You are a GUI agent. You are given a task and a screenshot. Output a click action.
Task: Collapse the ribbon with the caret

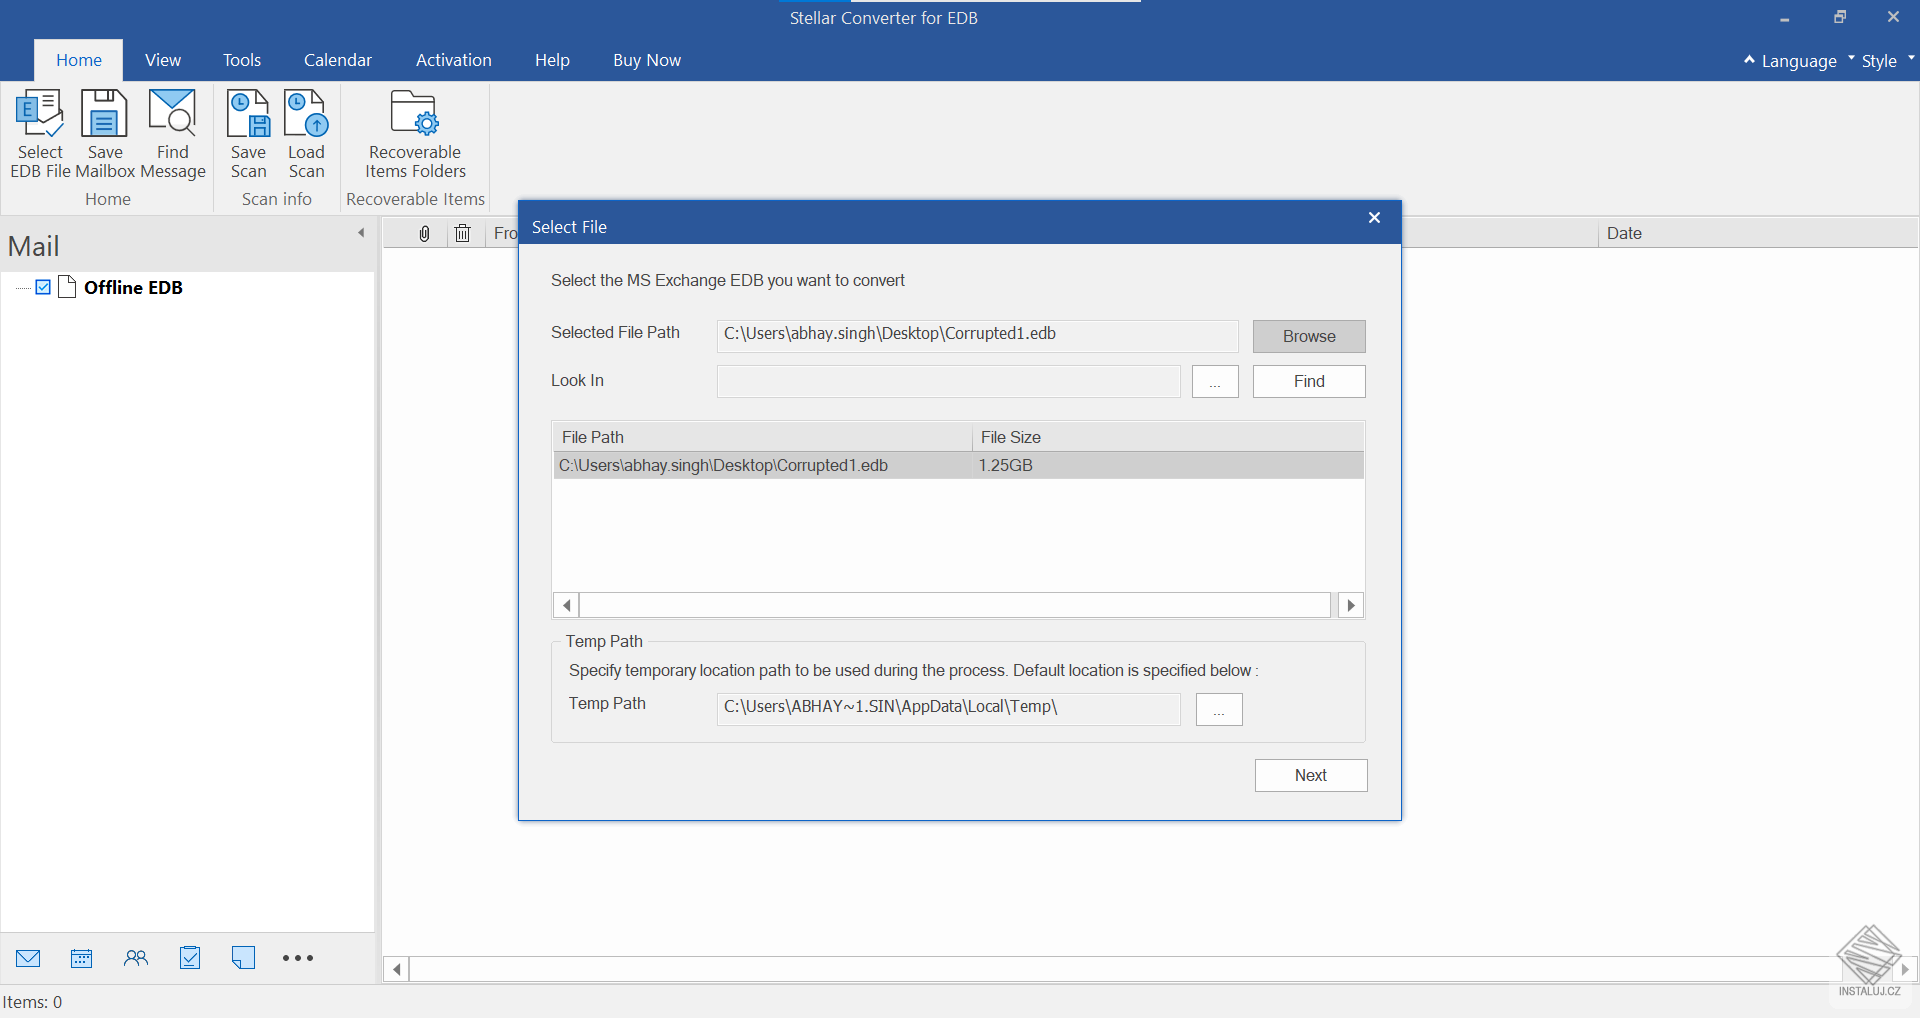click(x=1749, y=60)
